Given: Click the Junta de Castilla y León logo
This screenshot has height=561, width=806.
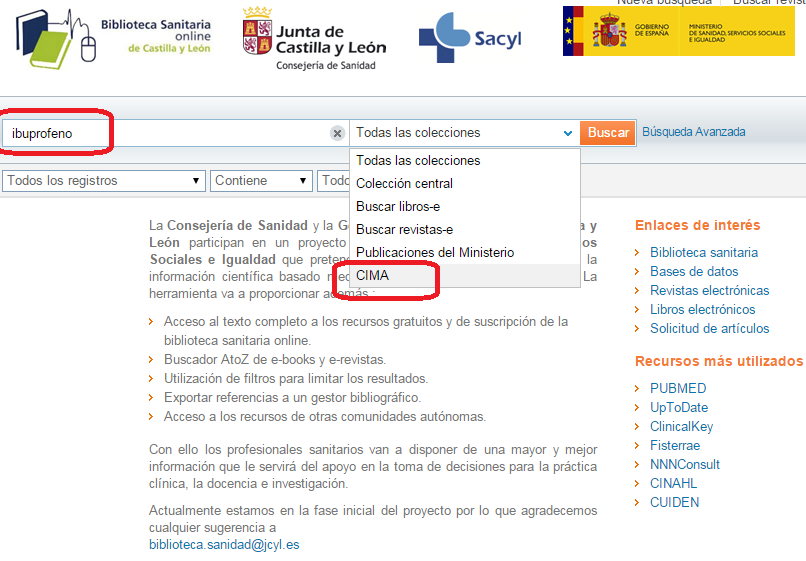Looking at the screenshot, I should click(x=313, y=40).
